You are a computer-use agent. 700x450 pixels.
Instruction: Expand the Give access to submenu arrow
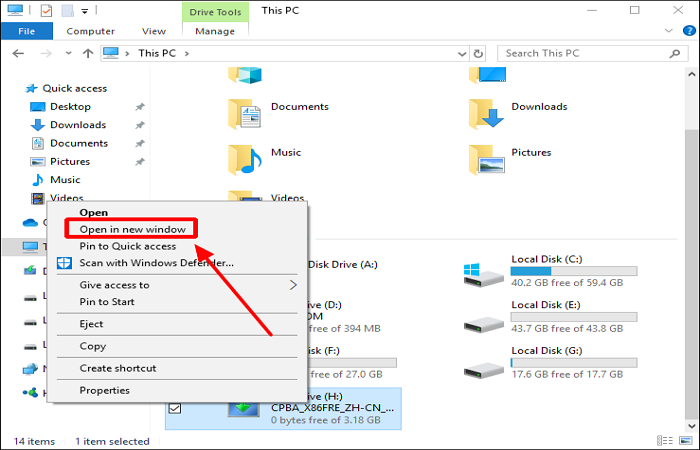[293, 285]
